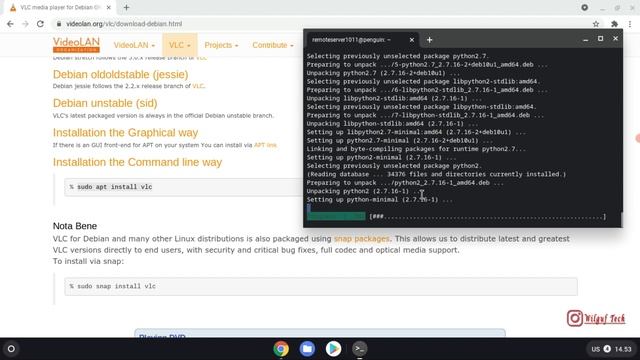Open the Chrome three-dot menu
This screenshot has height=360, width=640.
630,24
